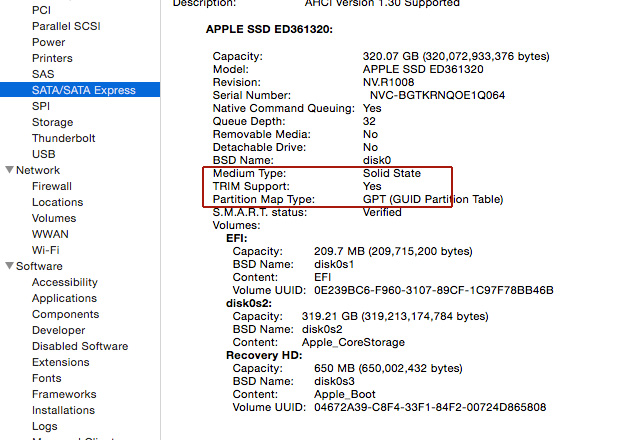Select PCI in the sidebar
The height and width of the screenshot is (440, 634).
41,10
